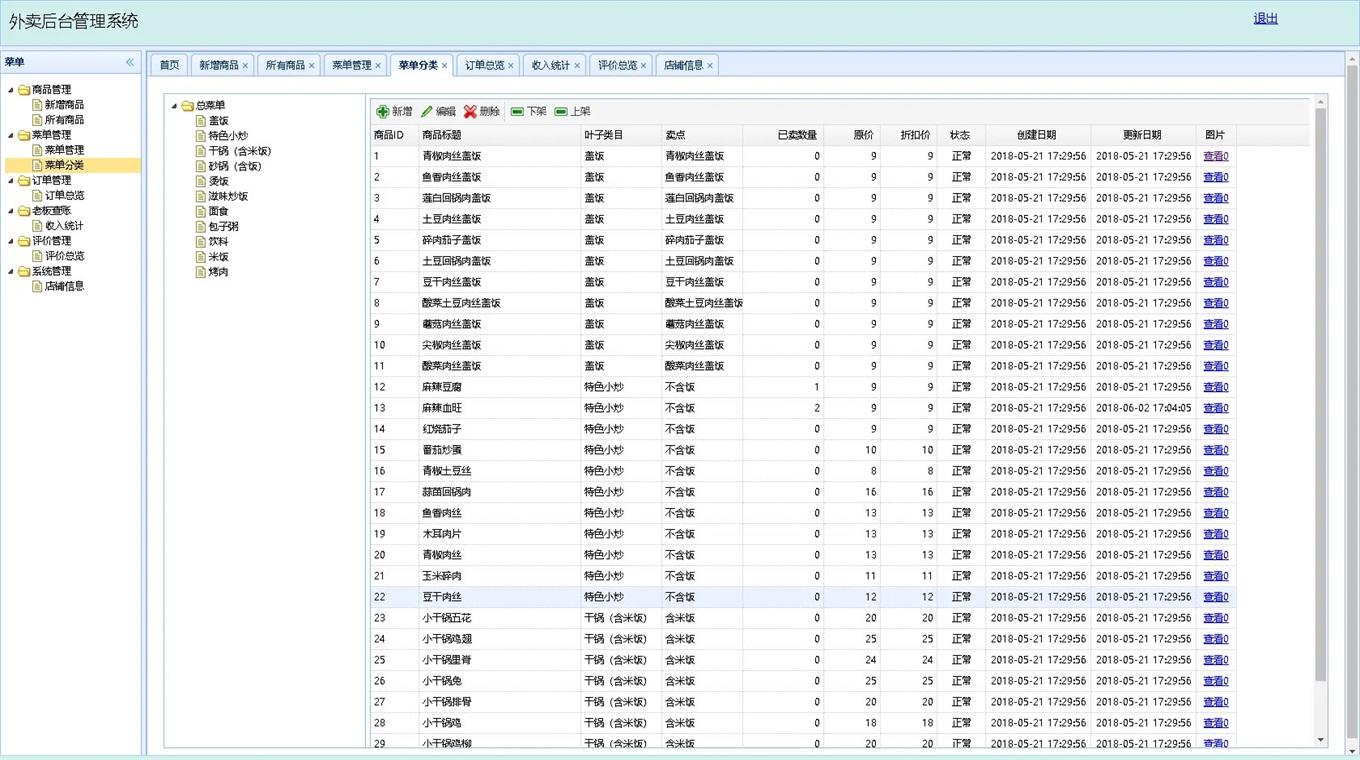
Task: Click the grid's vertical scrollbar up arrow
Action: tap(1320, 102)
